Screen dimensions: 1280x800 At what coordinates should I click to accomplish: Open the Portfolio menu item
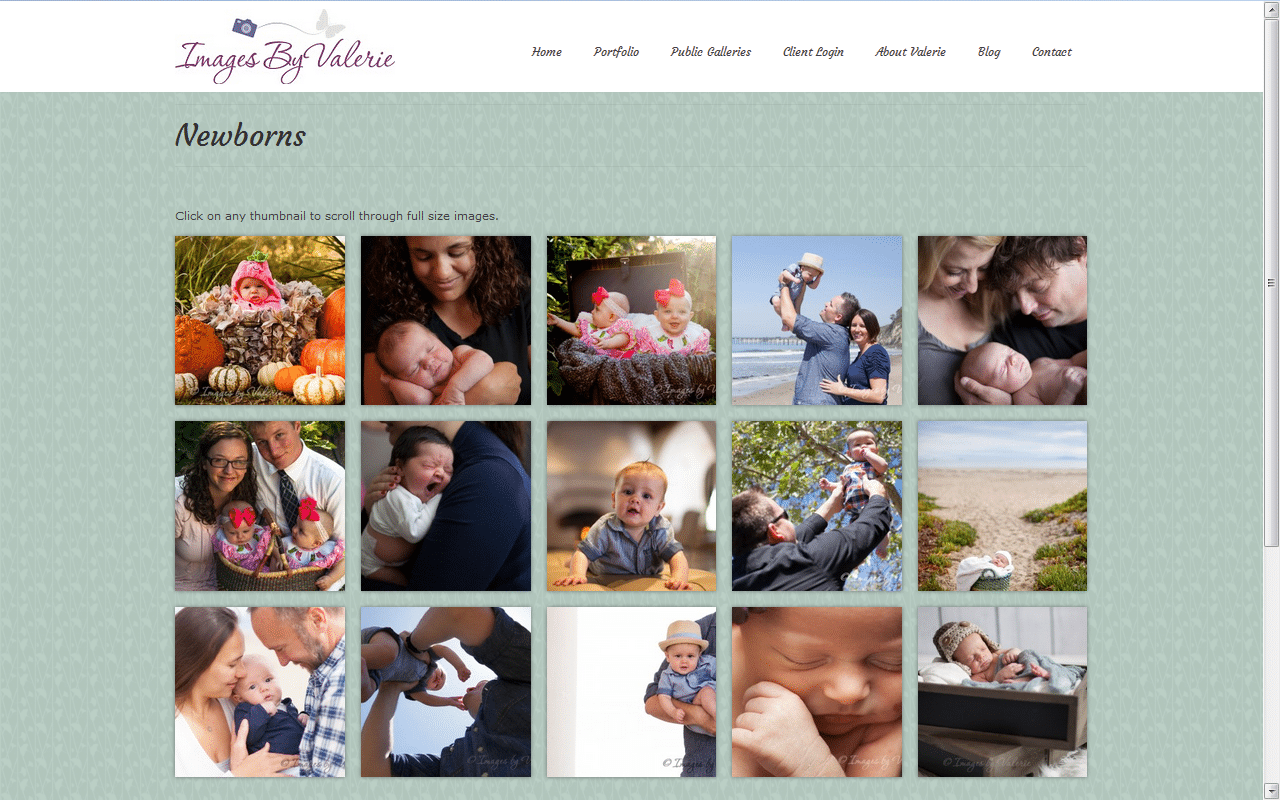616,52
